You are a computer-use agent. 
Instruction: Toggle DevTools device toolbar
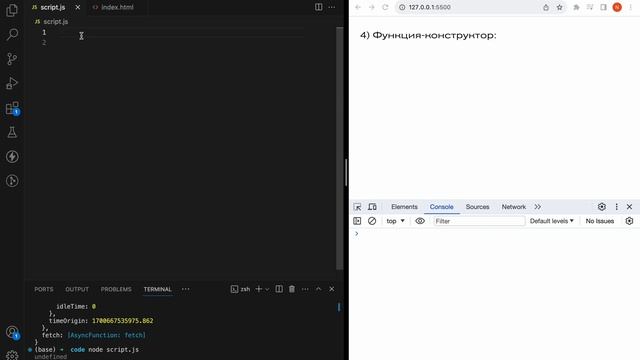(x=372, y=207)
